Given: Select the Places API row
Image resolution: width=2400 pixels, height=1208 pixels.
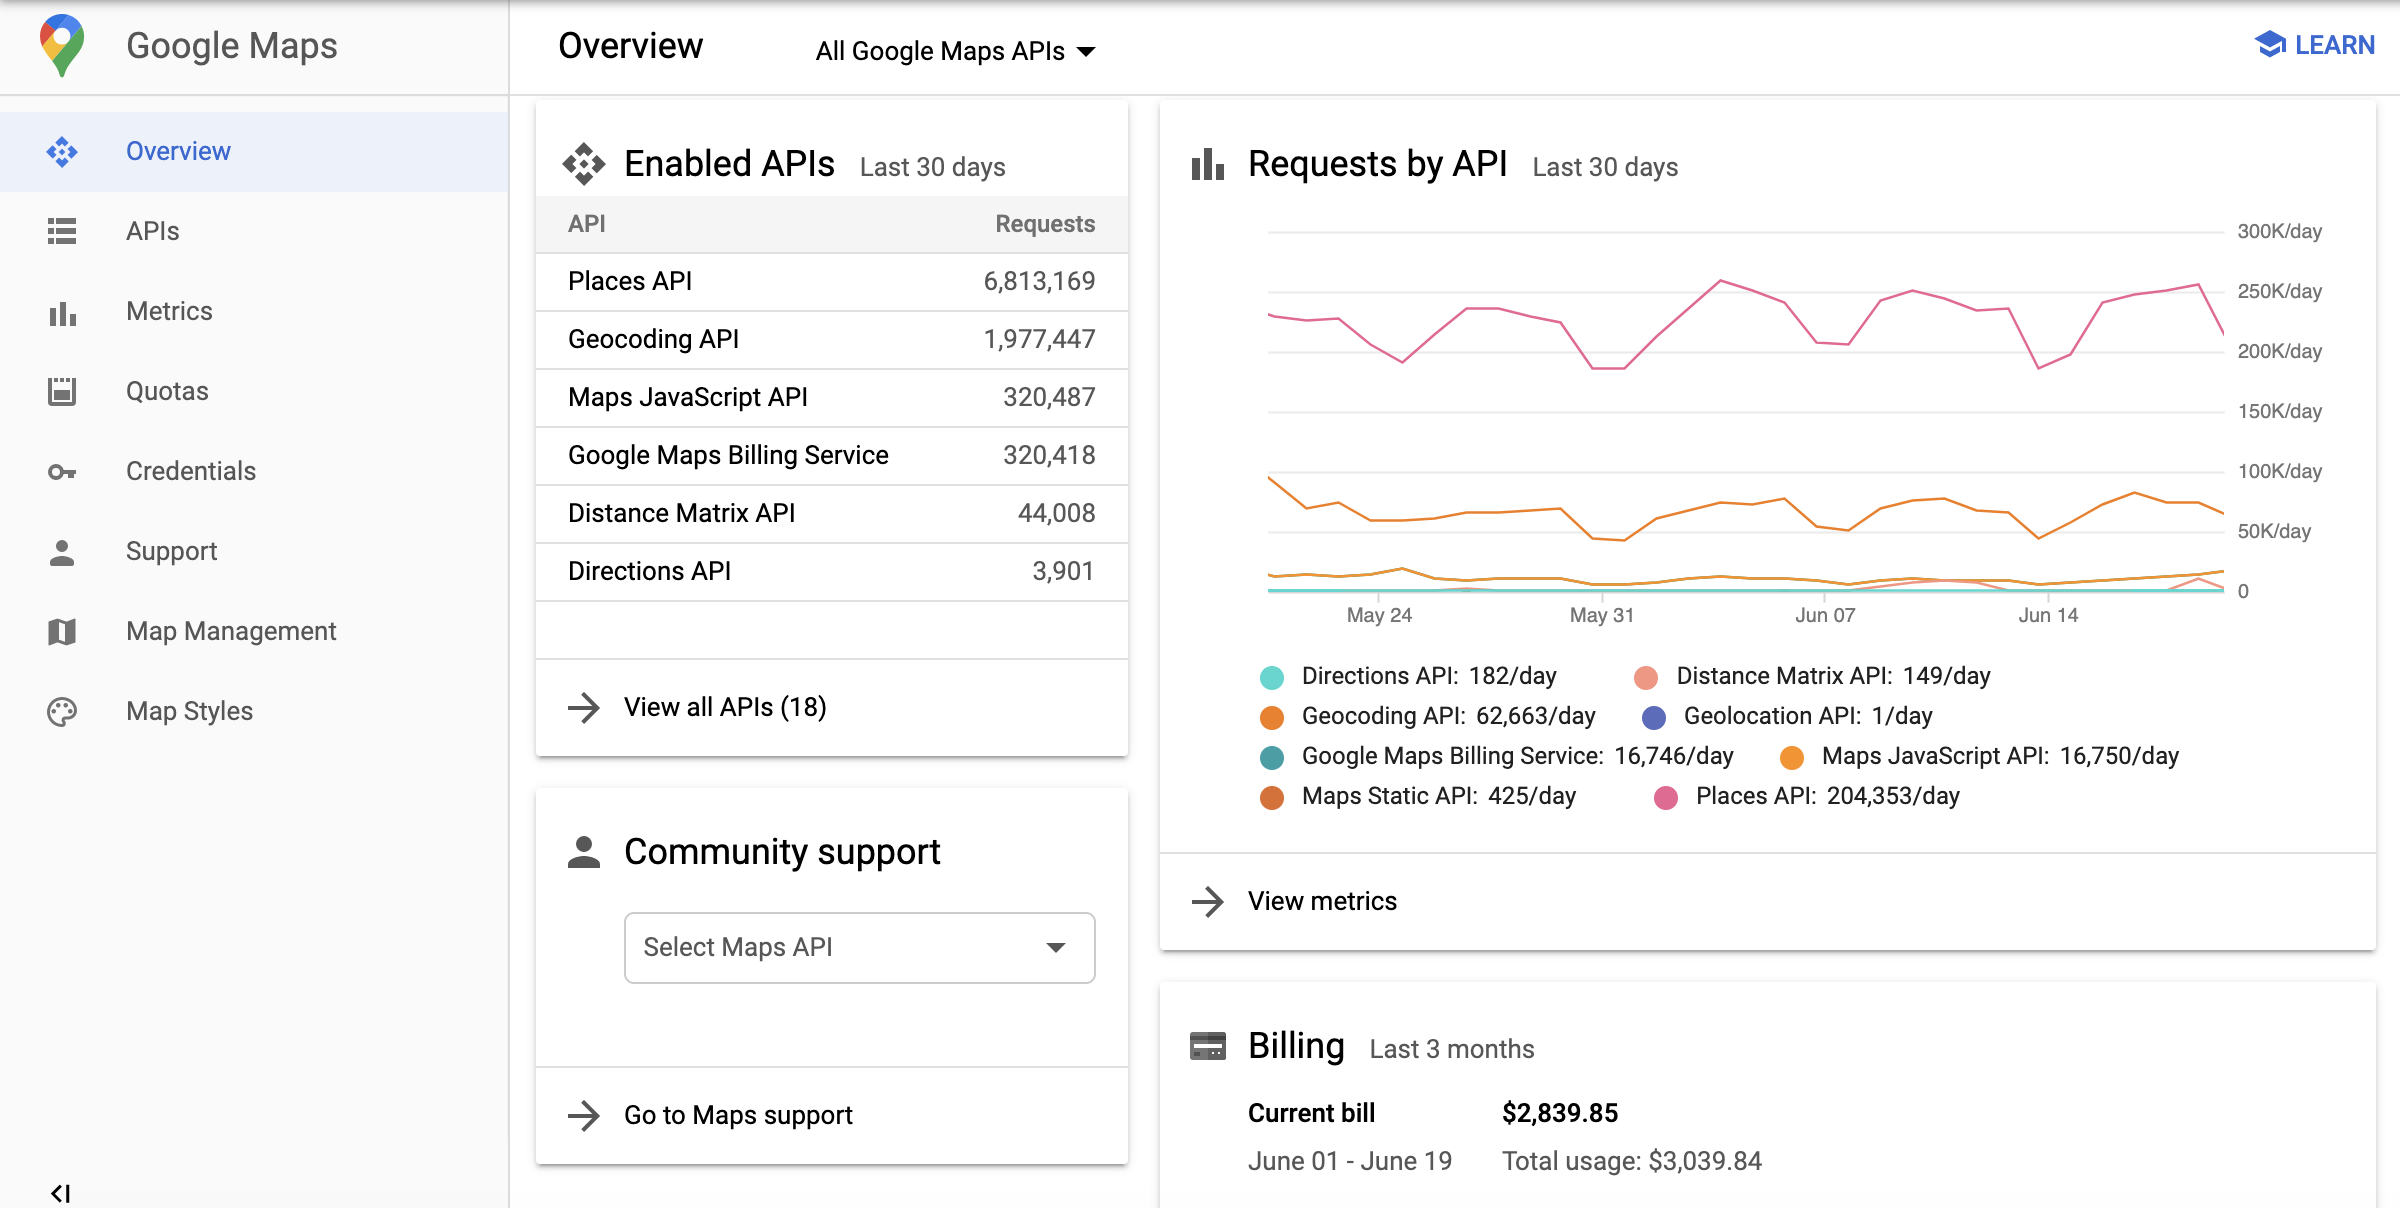Looking at the screenshot, I should coord(832,280).
